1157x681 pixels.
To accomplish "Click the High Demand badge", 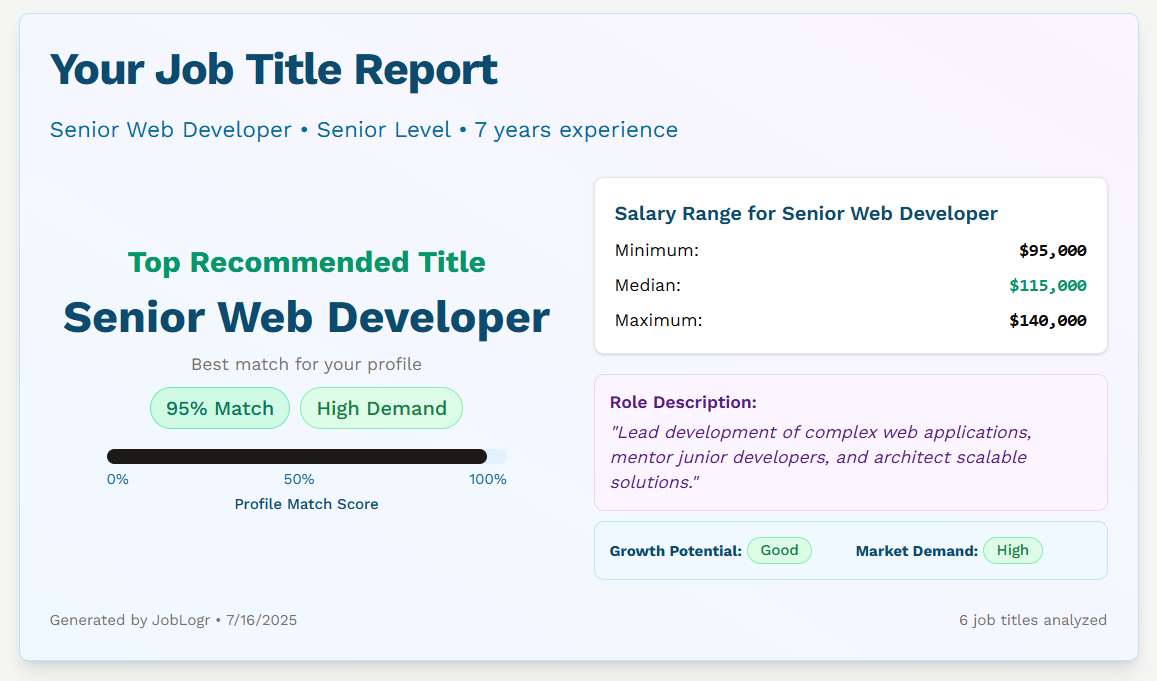I will pyautogui.click(x=381, y=408).
